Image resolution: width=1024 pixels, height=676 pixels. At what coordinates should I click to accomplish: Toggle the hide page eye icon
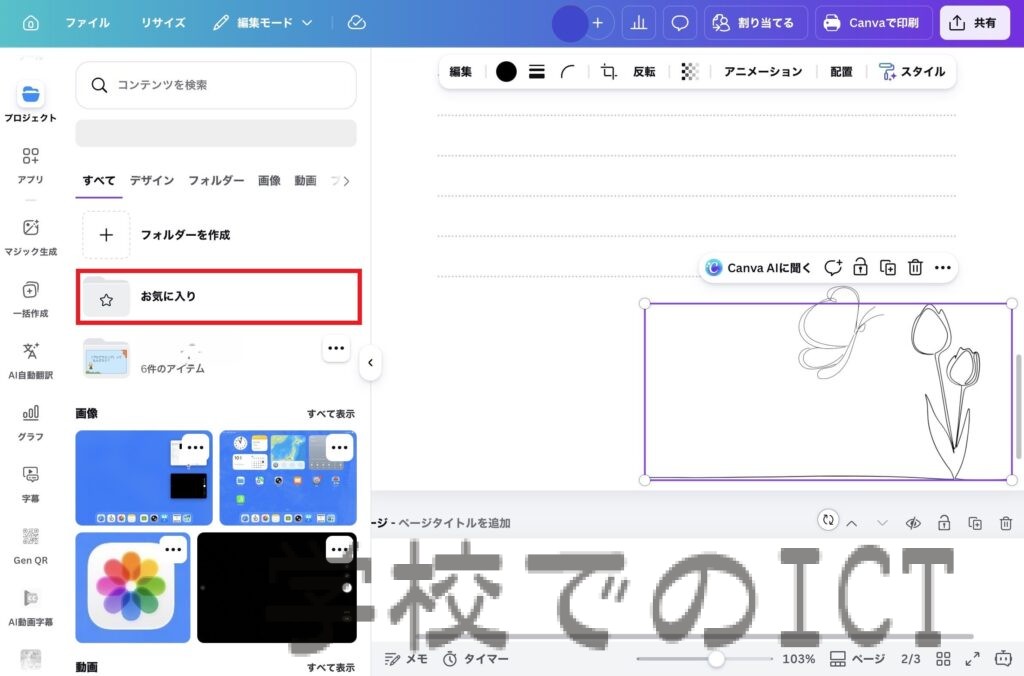[x=912, y=522]
